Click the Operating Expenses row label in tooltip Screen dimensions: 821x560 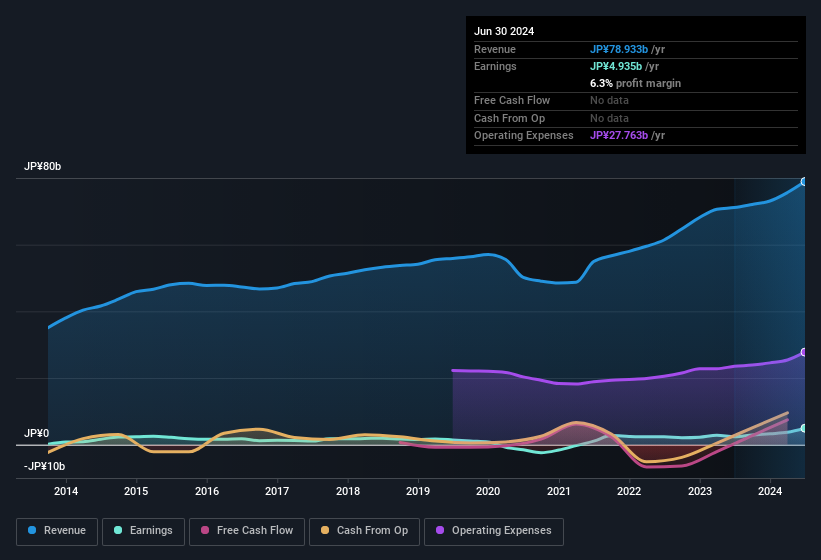[524, 135]
